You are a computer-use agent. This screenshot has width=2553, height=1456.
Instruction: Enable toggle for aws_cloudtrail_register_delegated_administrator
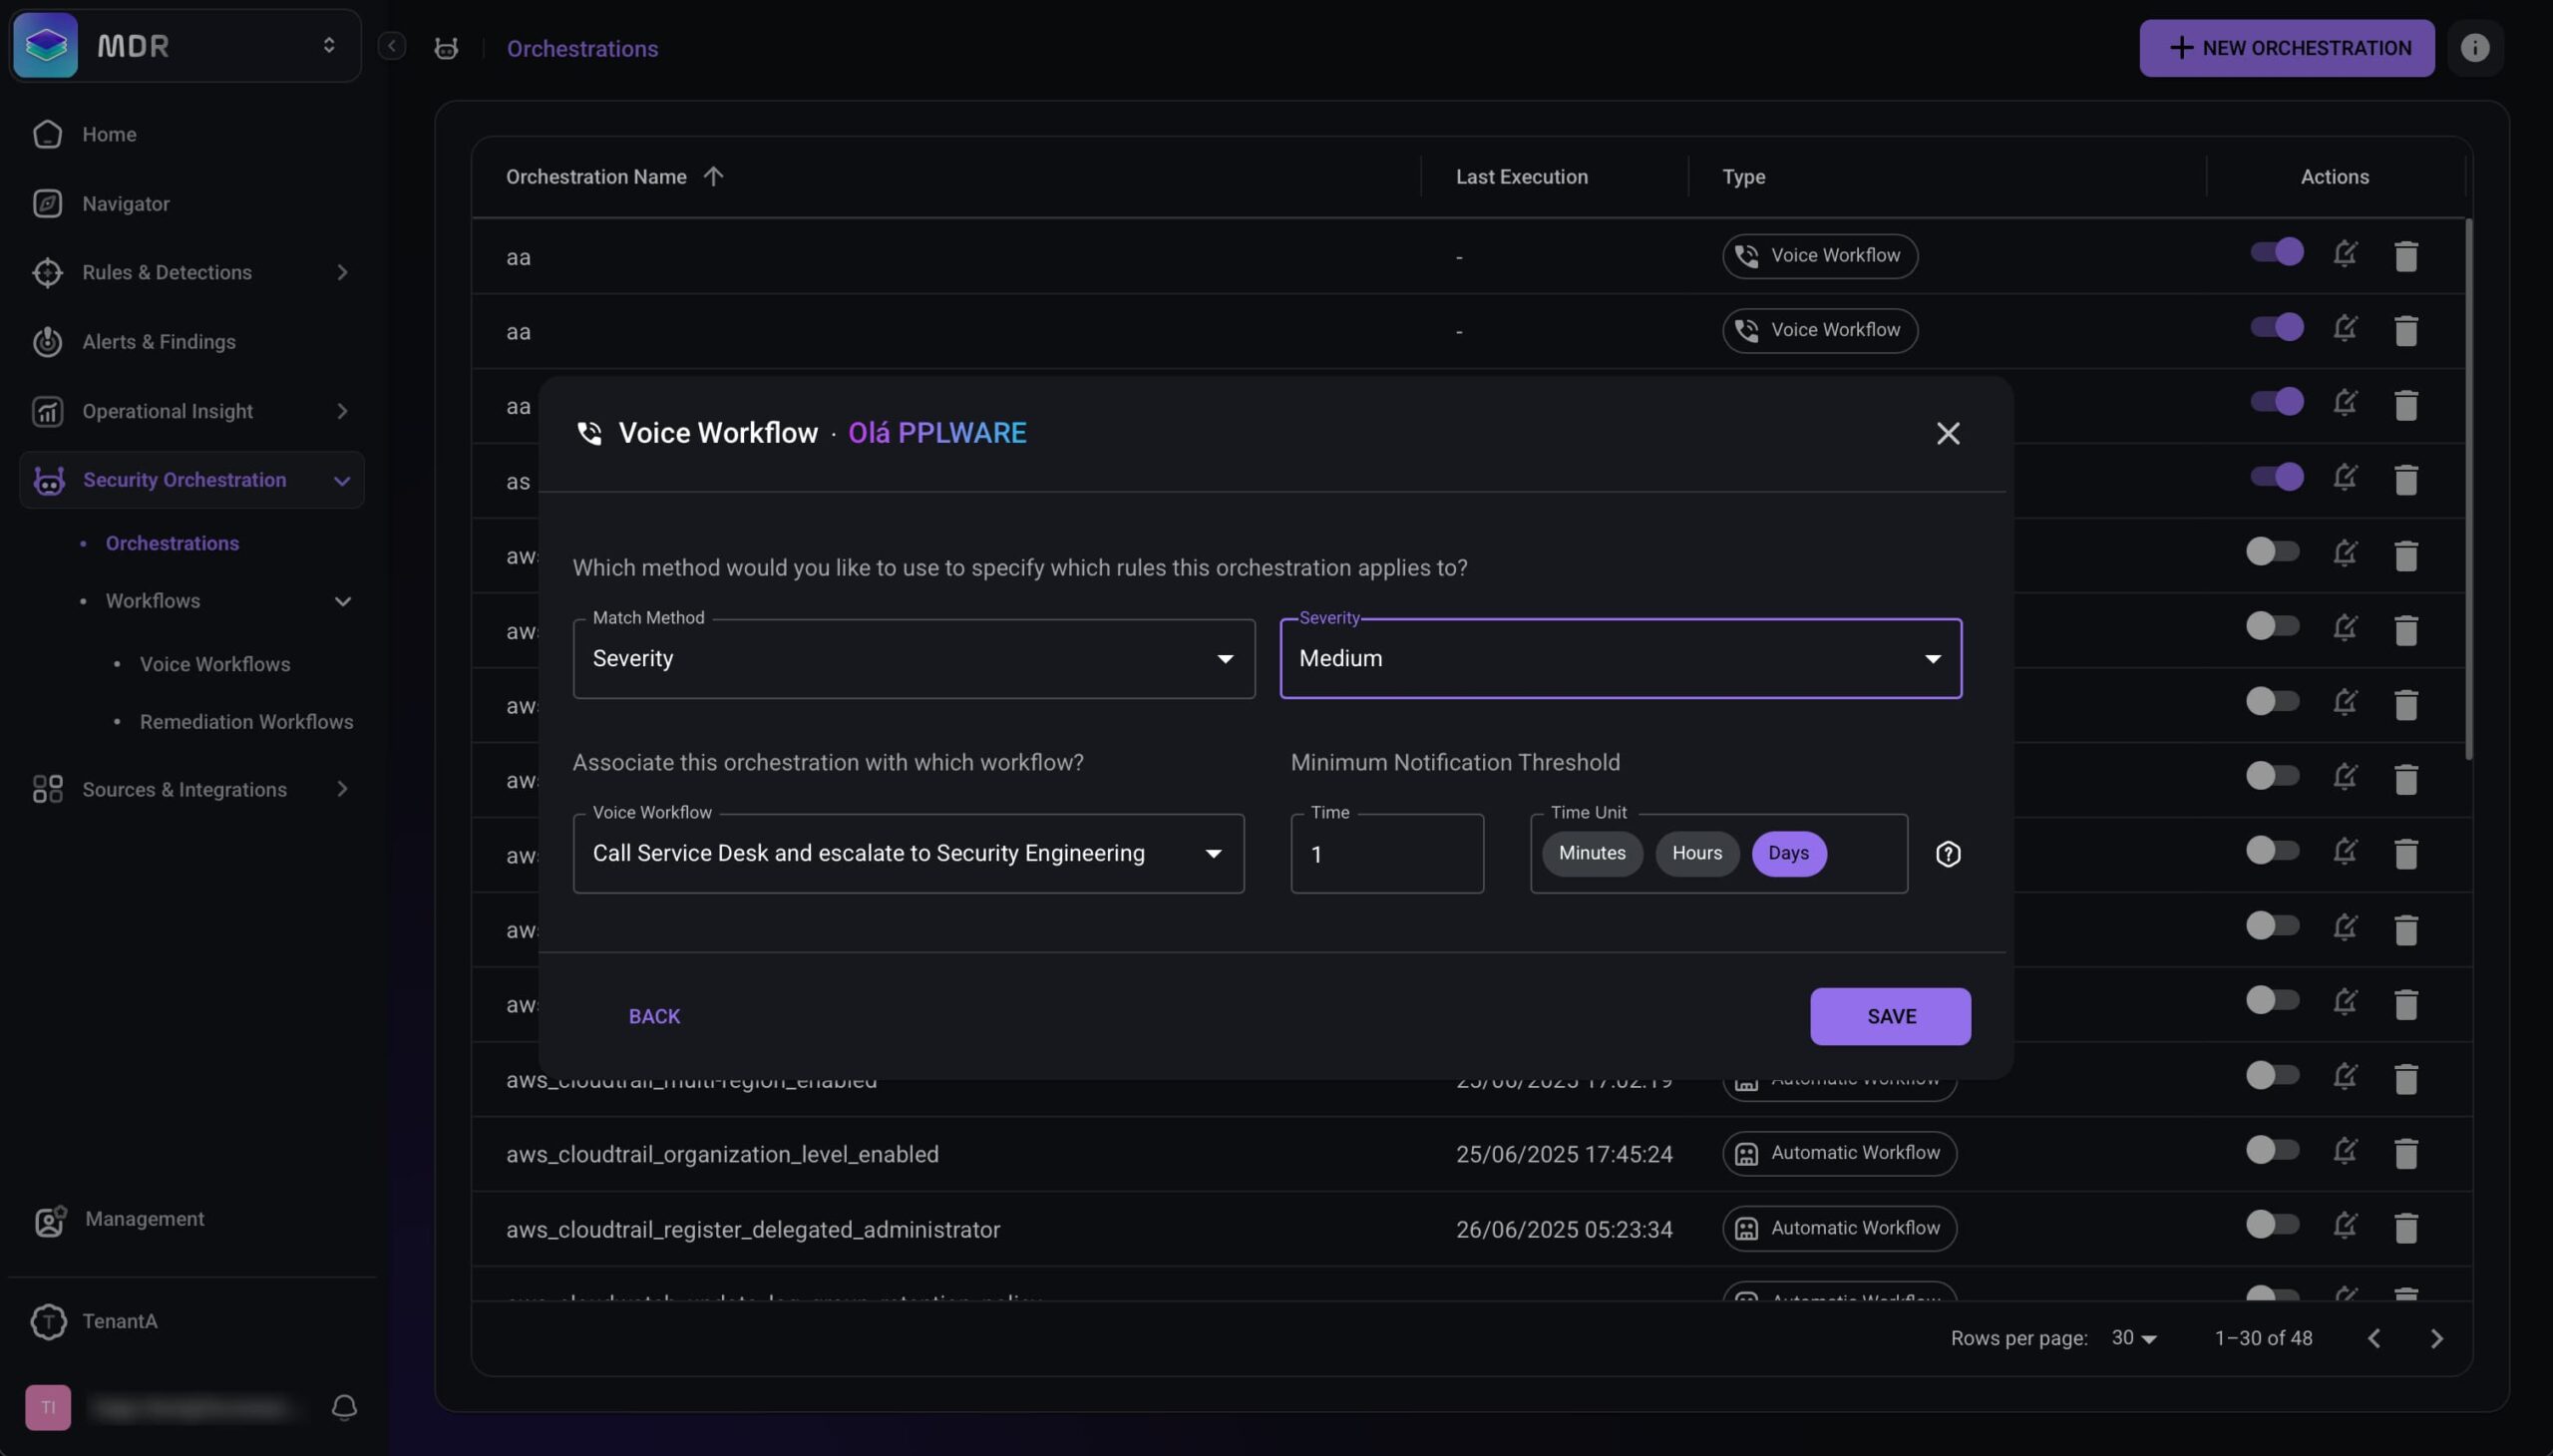2272,1225
